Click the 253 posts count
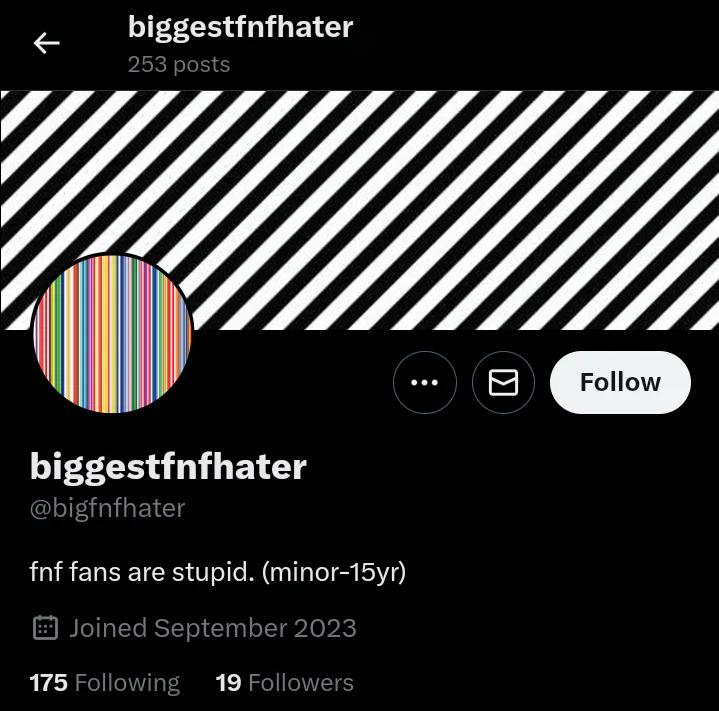The height and width of the screenshot is (711, 719). [x=179, y=65]
